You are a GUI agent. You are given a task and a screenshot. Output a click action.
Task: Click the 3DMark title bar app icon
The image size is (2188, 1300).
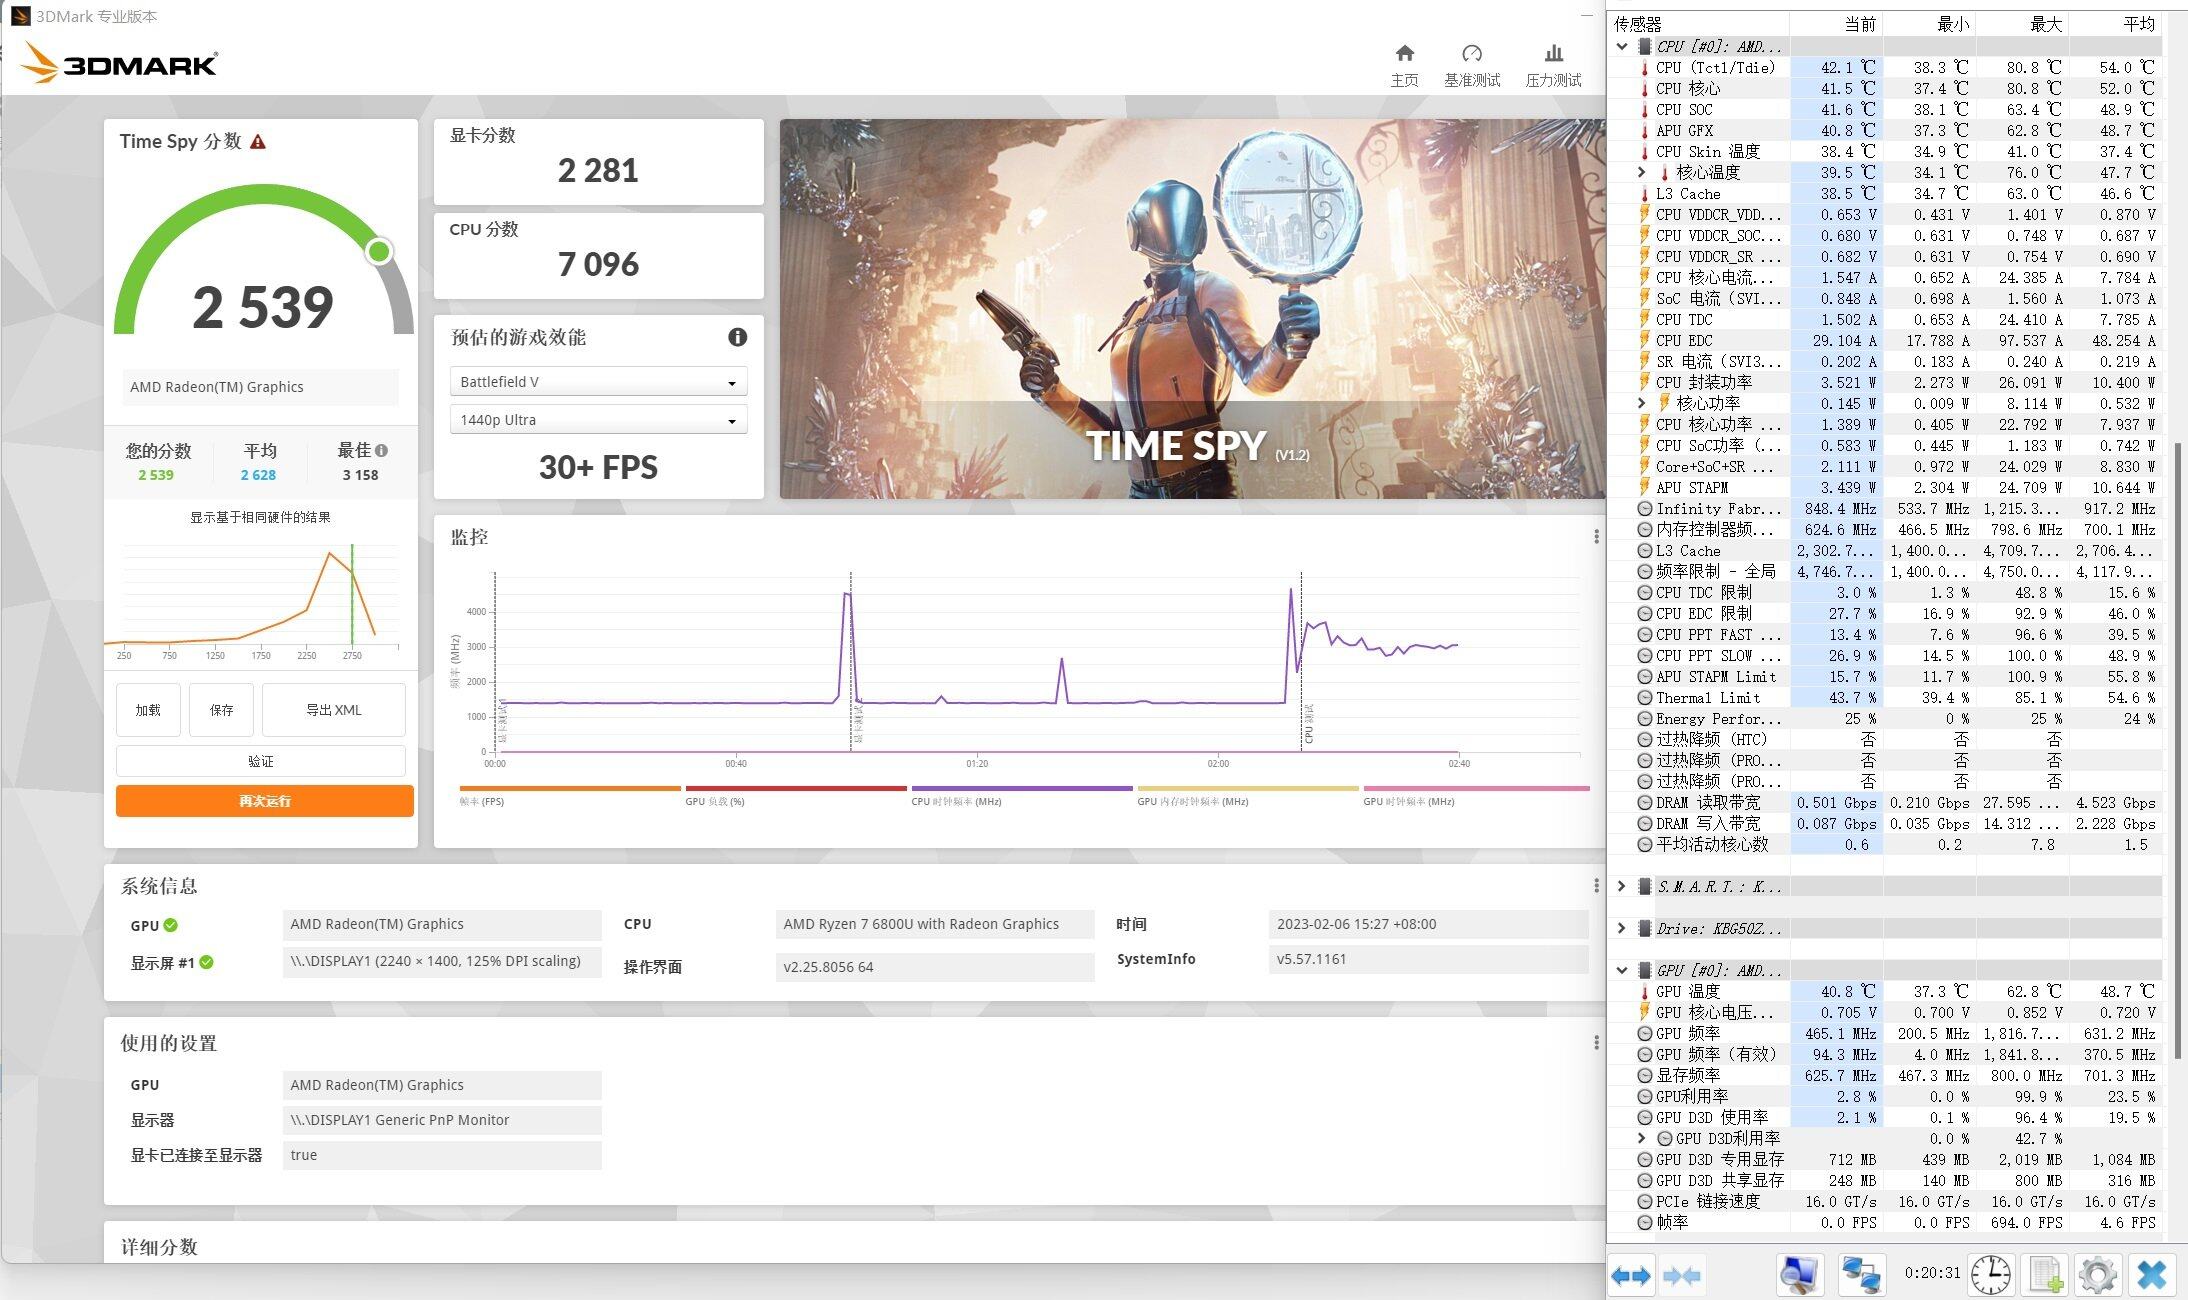tap(20, 16)
